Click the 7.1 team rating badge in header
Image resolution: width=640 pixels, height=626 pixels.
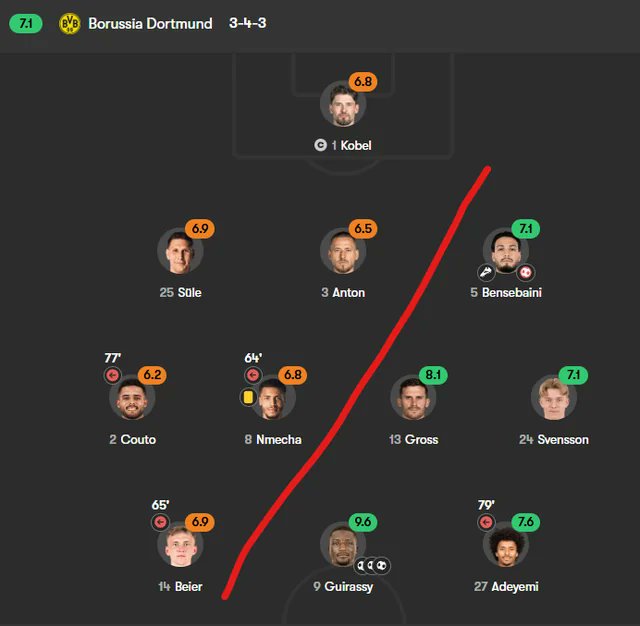point(25,23)
